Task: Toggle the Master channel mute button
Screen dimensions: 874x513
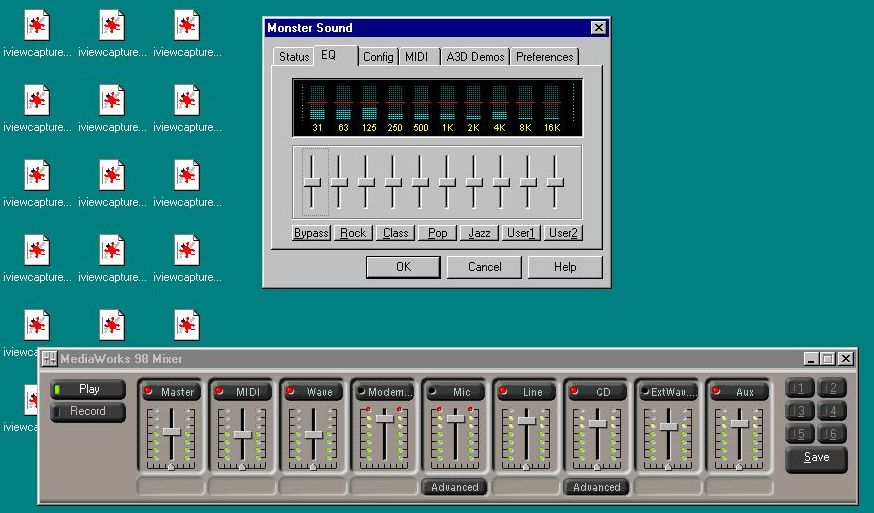Action: pyautogui.click(x=172, y=391)
